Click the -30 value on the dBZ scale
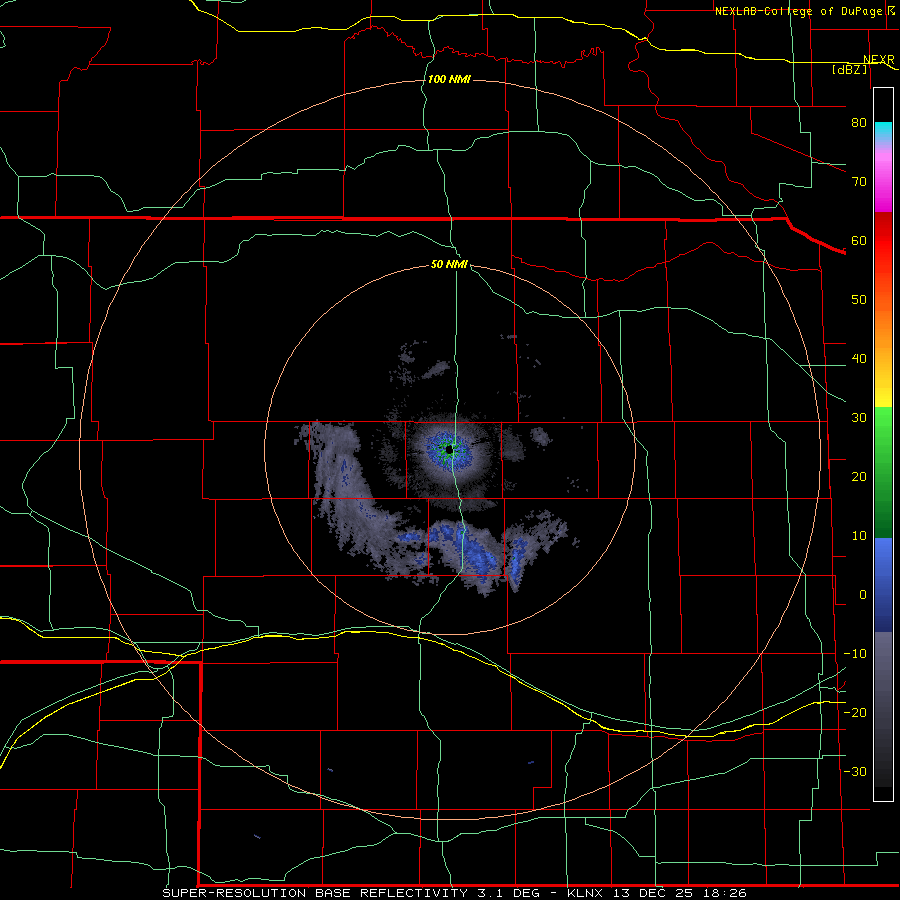Viewport: 900px width, 900px height. [855, 772]
